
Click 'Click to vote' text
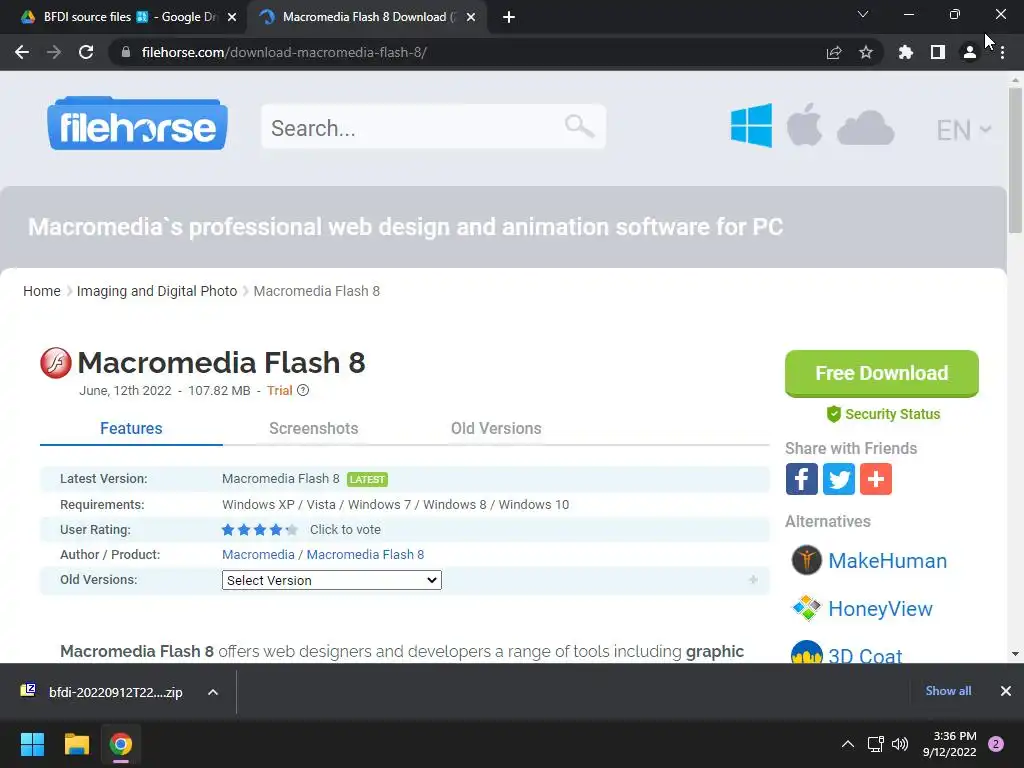pyautogui.click(x=345, y=530)
